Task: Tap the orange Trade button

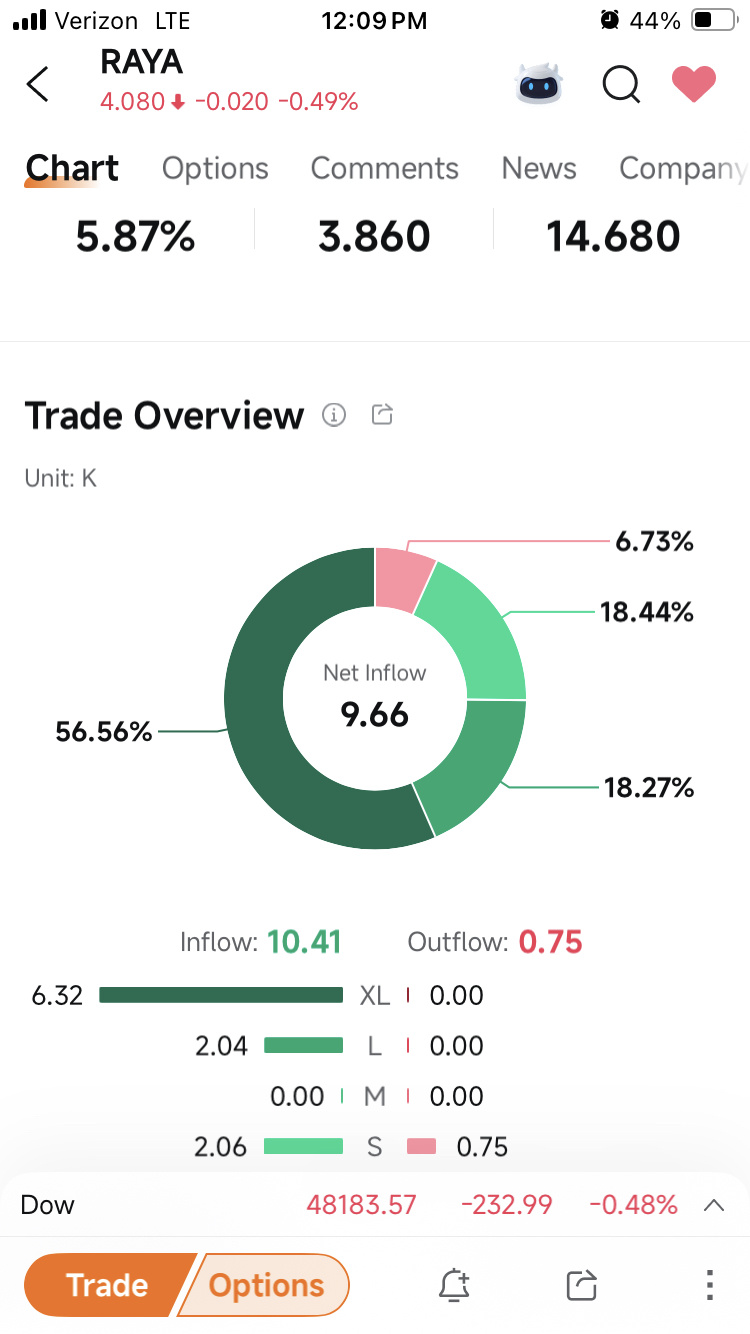Action: point(107,1285)
